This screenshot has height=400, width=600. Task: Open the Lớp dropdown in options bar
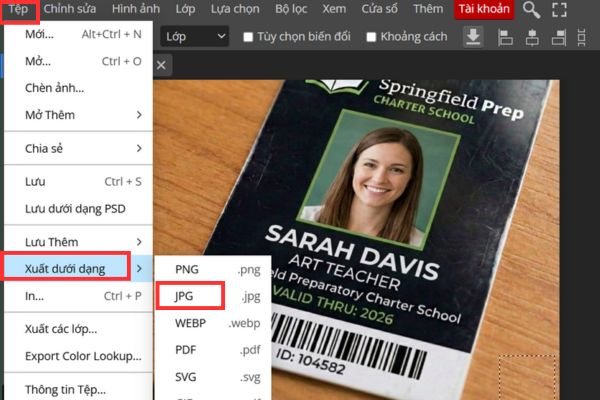pyautogui.click(x=194, y=36)
